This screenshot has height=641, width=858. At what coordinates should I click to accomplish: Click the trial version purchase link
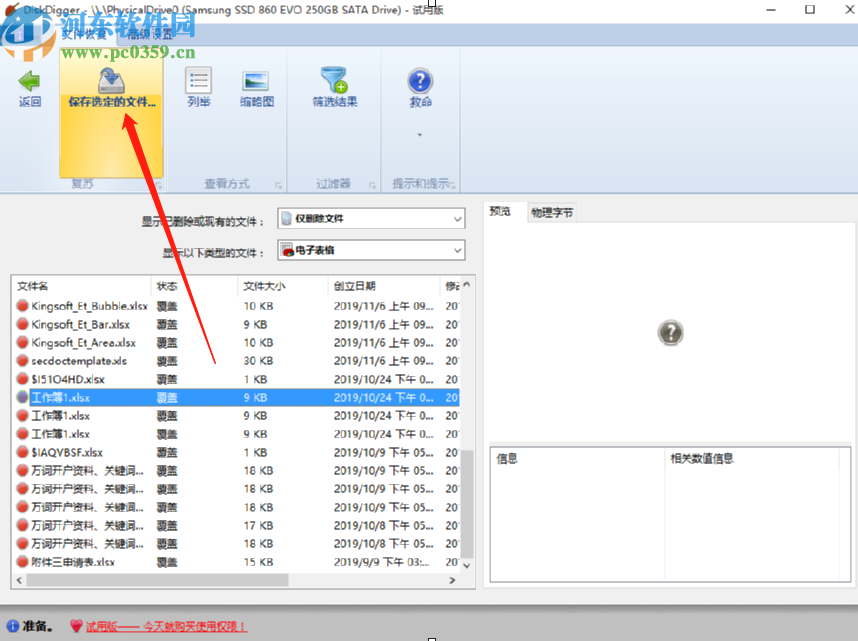165,626
